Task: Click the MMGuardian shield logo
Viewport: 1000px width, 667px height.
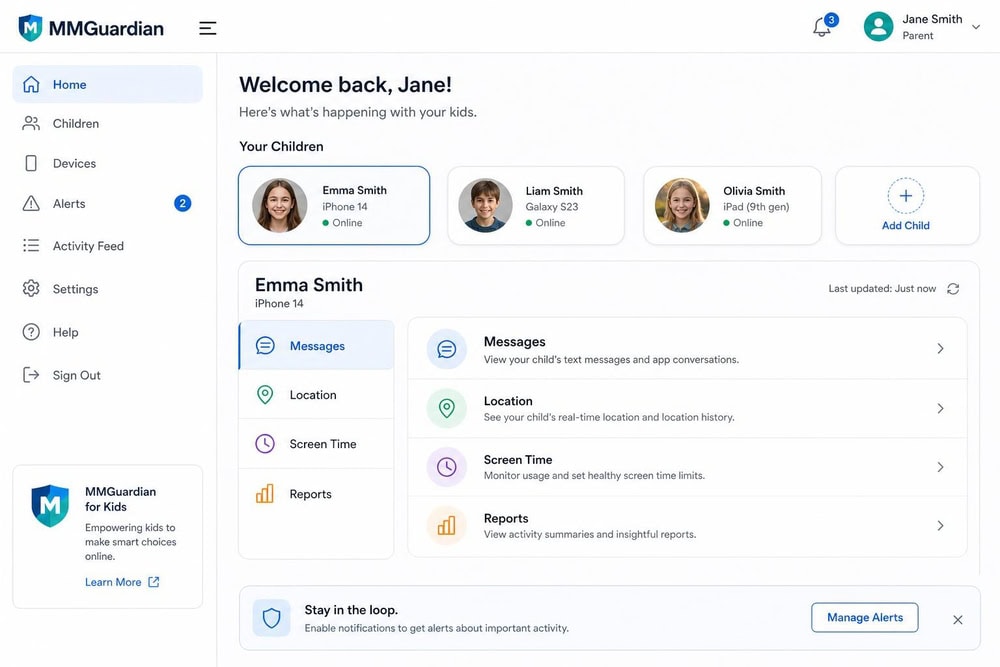Action: pyautogui.click(x=30, y=28)
